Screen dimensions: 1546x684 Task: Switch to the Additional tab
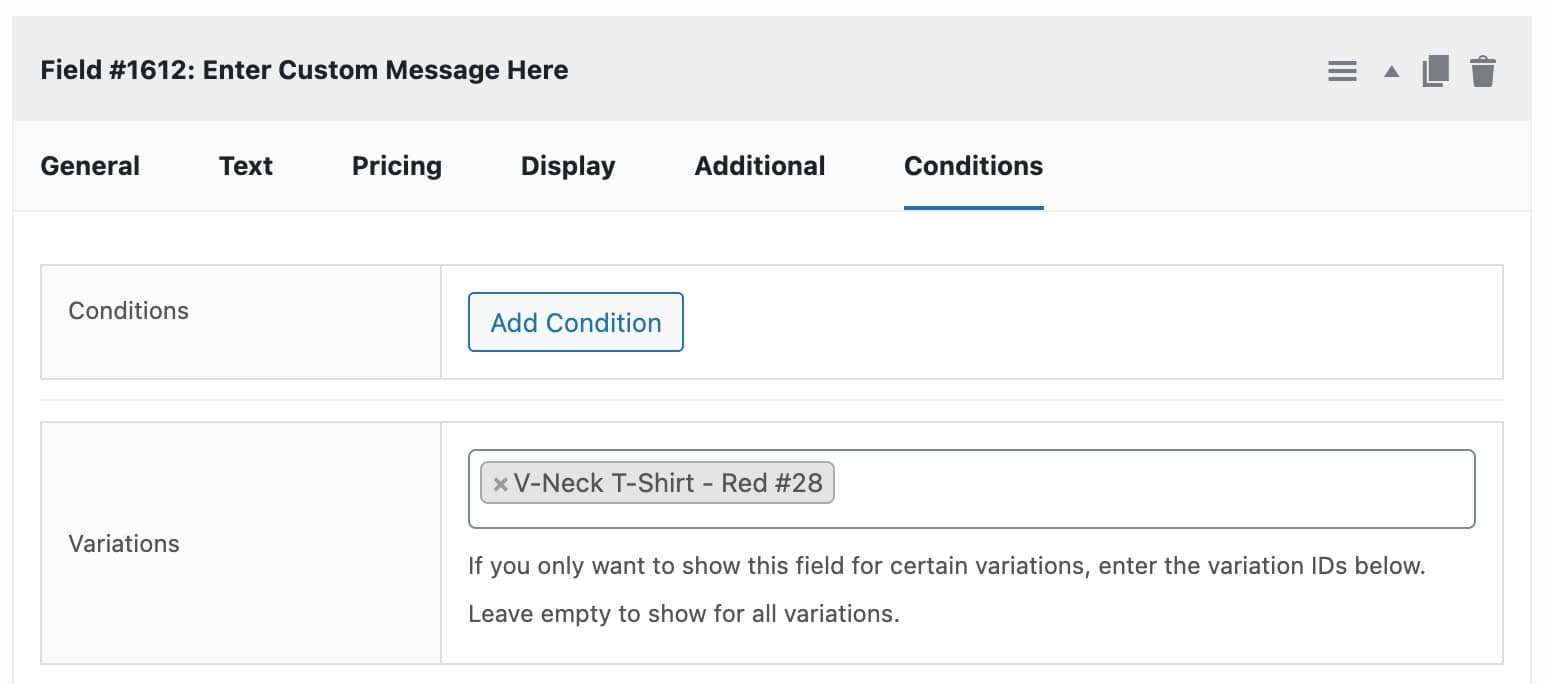point(759,166)
